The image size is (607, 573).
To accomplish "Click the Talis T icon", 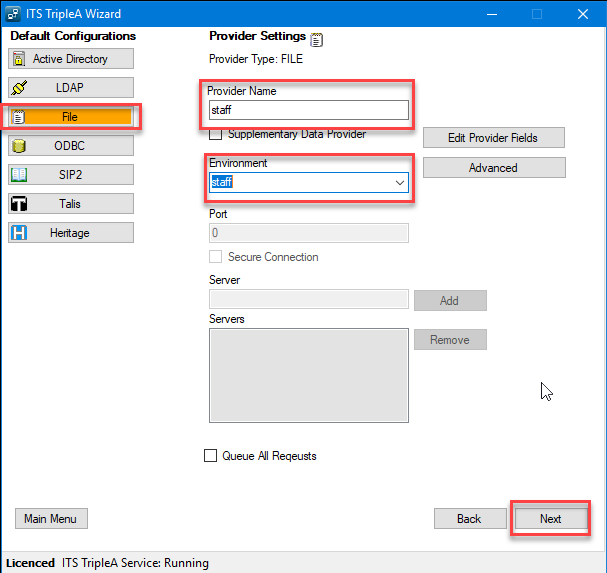I will pyautogui.click(x=18, y=204).
